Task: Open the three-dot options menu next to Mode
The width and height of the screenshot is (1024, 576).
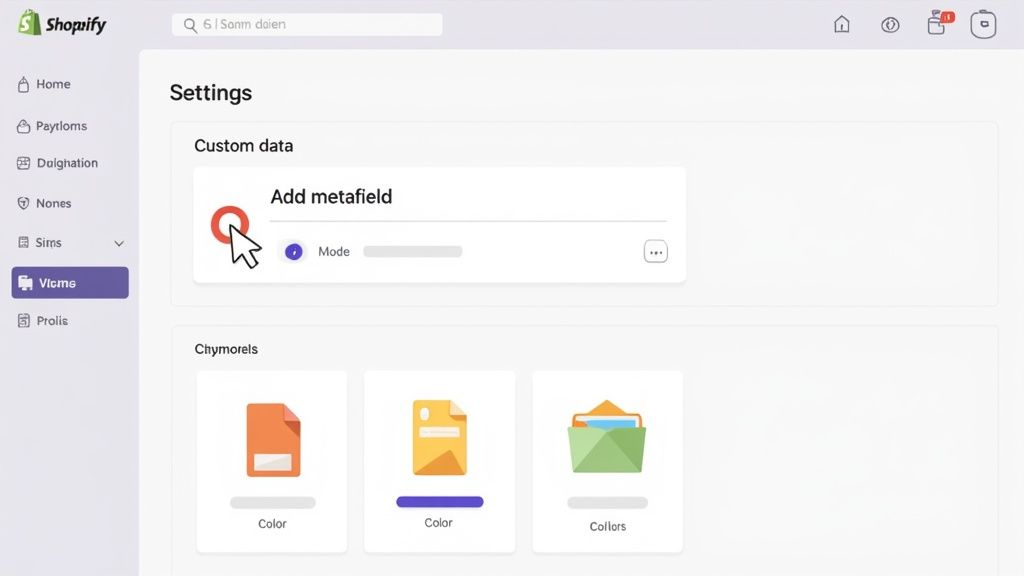Action: point(656,251)
